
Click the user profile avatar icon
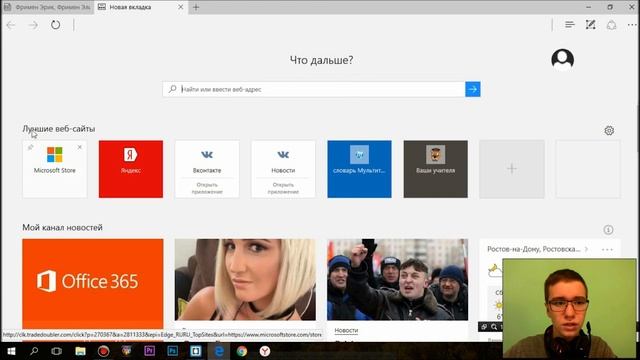click(x=562, y=60)
